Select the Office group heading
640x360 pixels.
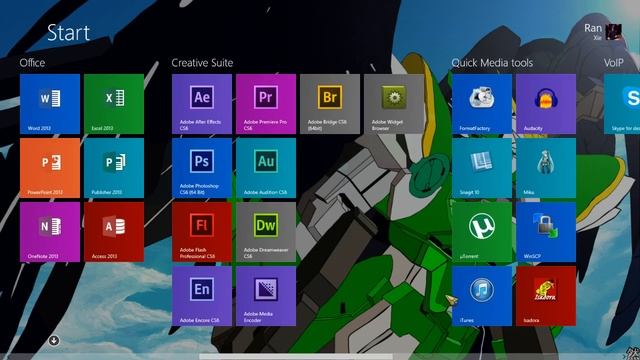pos(32,63)
